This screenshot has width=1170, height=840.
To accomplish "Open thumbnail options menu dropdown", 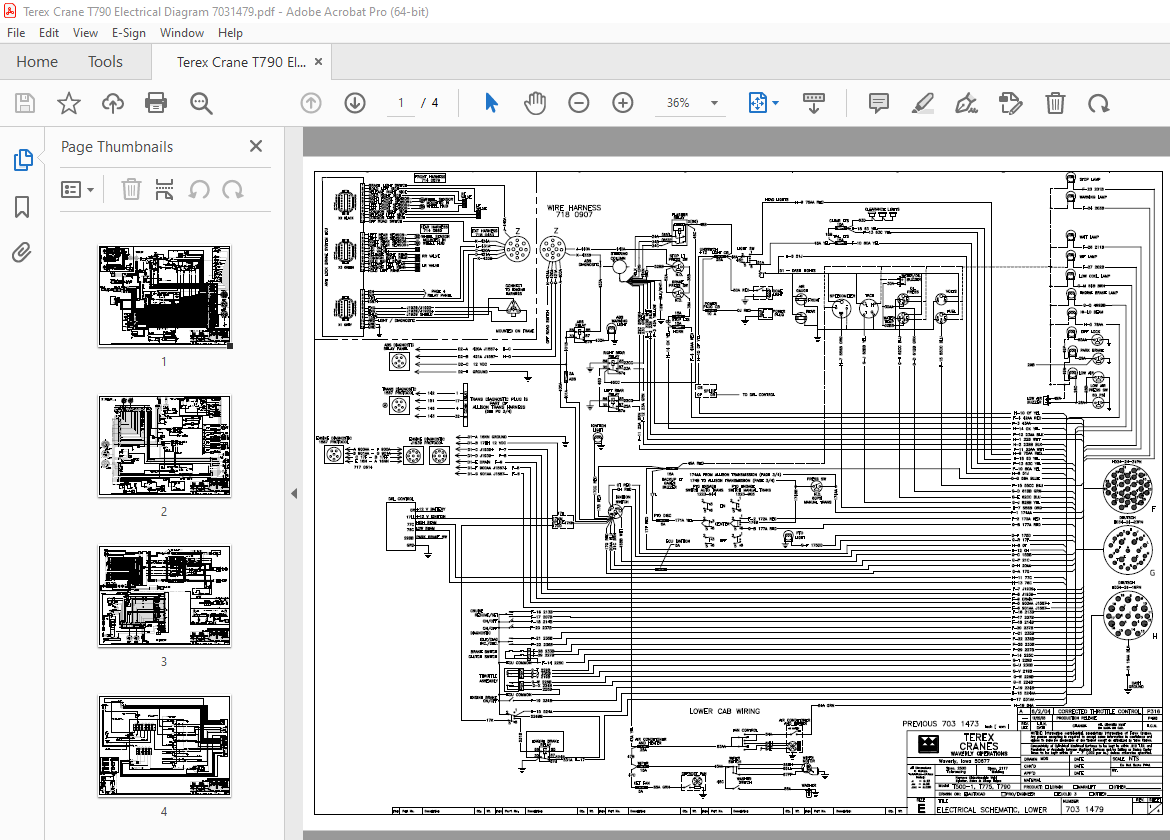I will coord(77,190).
